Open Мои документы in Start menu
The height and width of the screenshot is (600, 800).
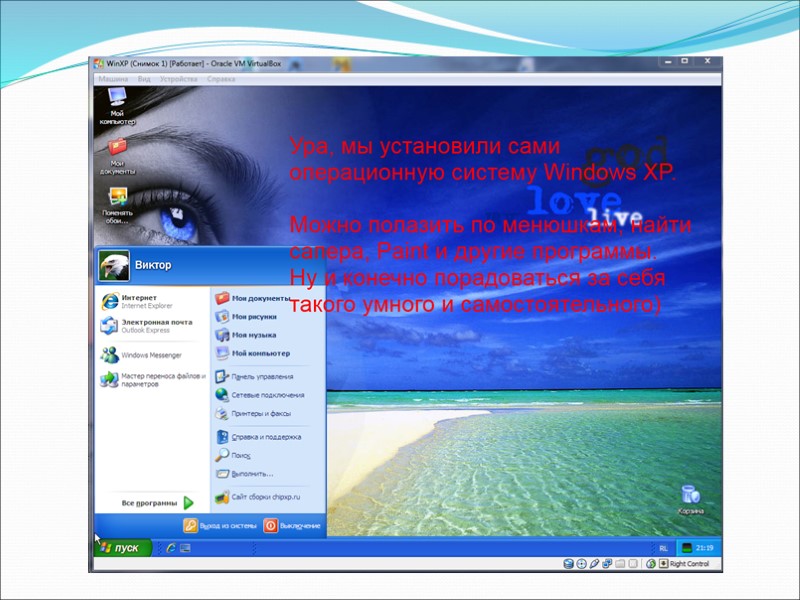point(253,298)
